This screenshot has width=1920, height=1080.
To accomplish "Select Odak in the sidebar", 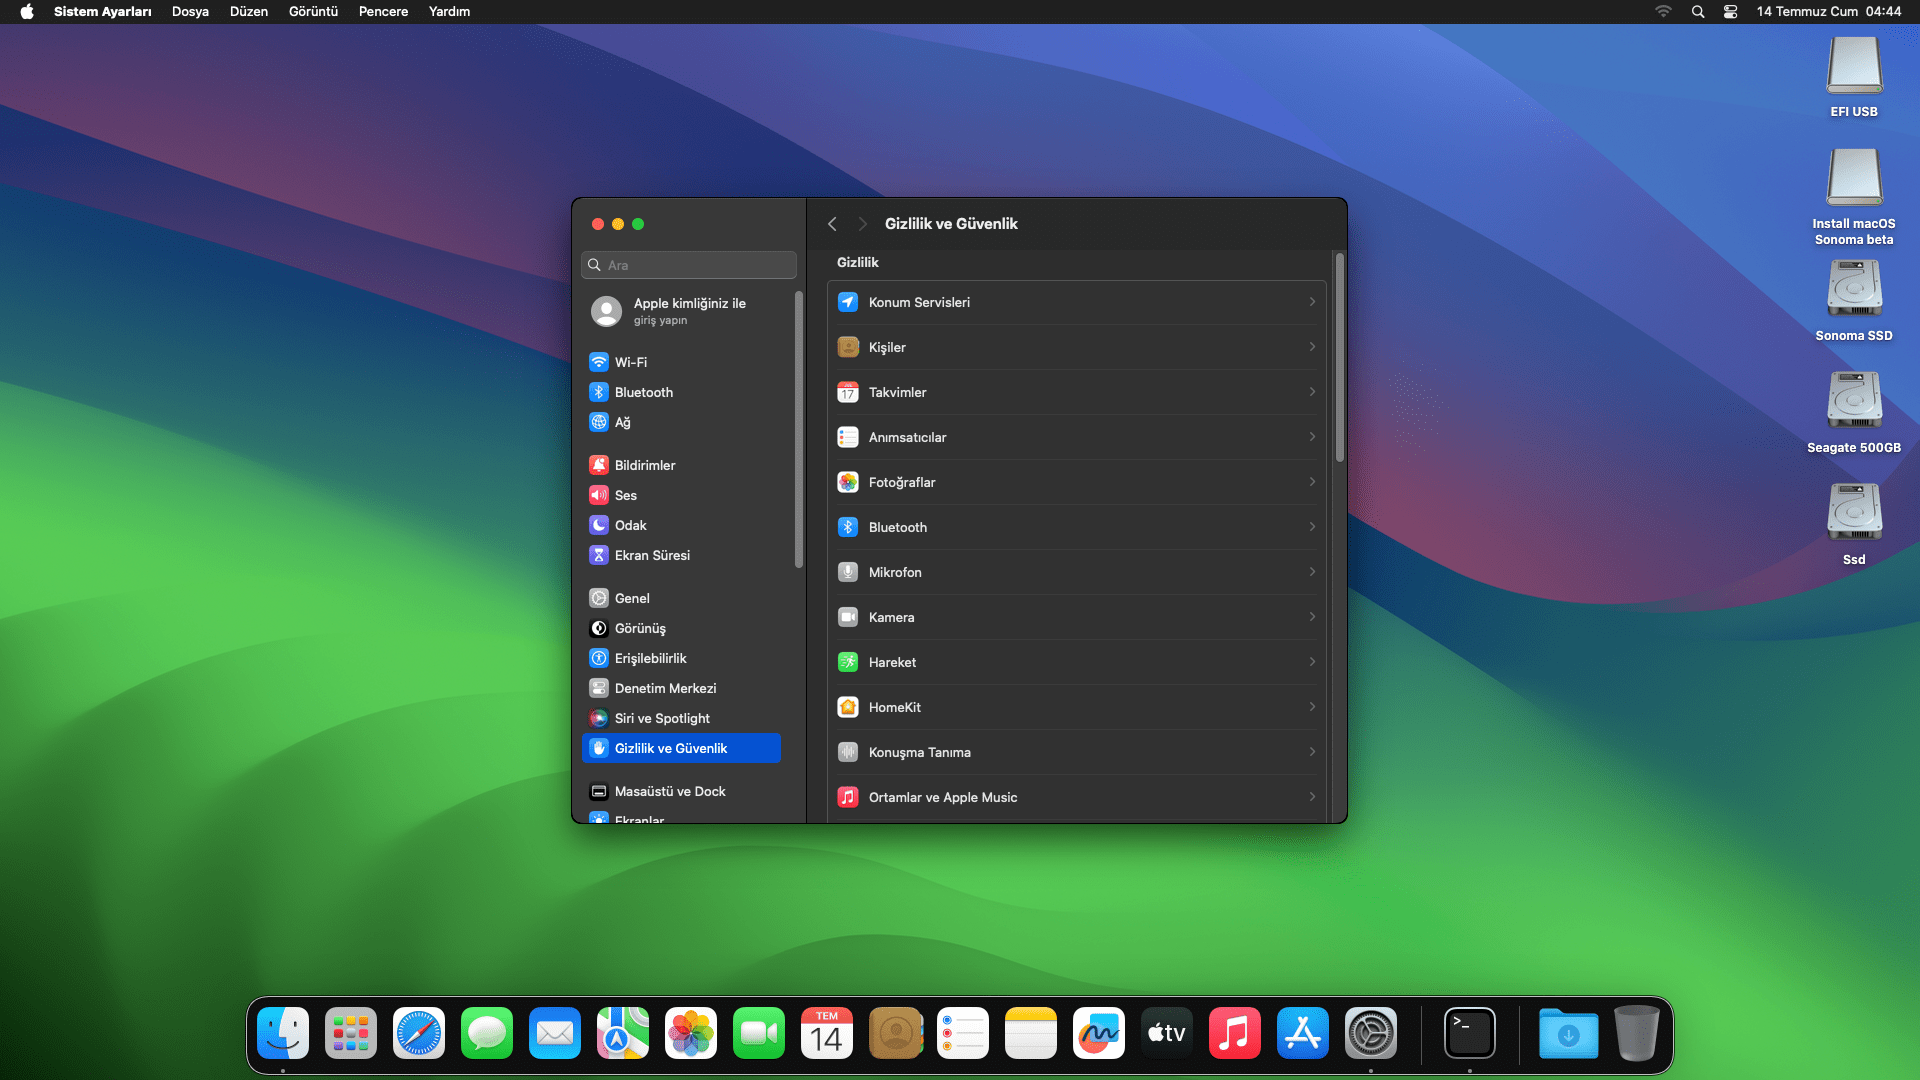I will click(x=630, y=525).
